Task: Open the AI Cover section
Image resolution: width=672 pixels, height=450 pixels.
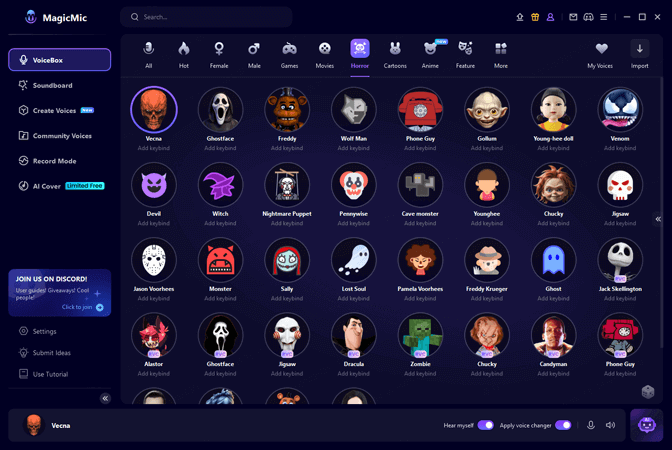Action: coord(61,186)
